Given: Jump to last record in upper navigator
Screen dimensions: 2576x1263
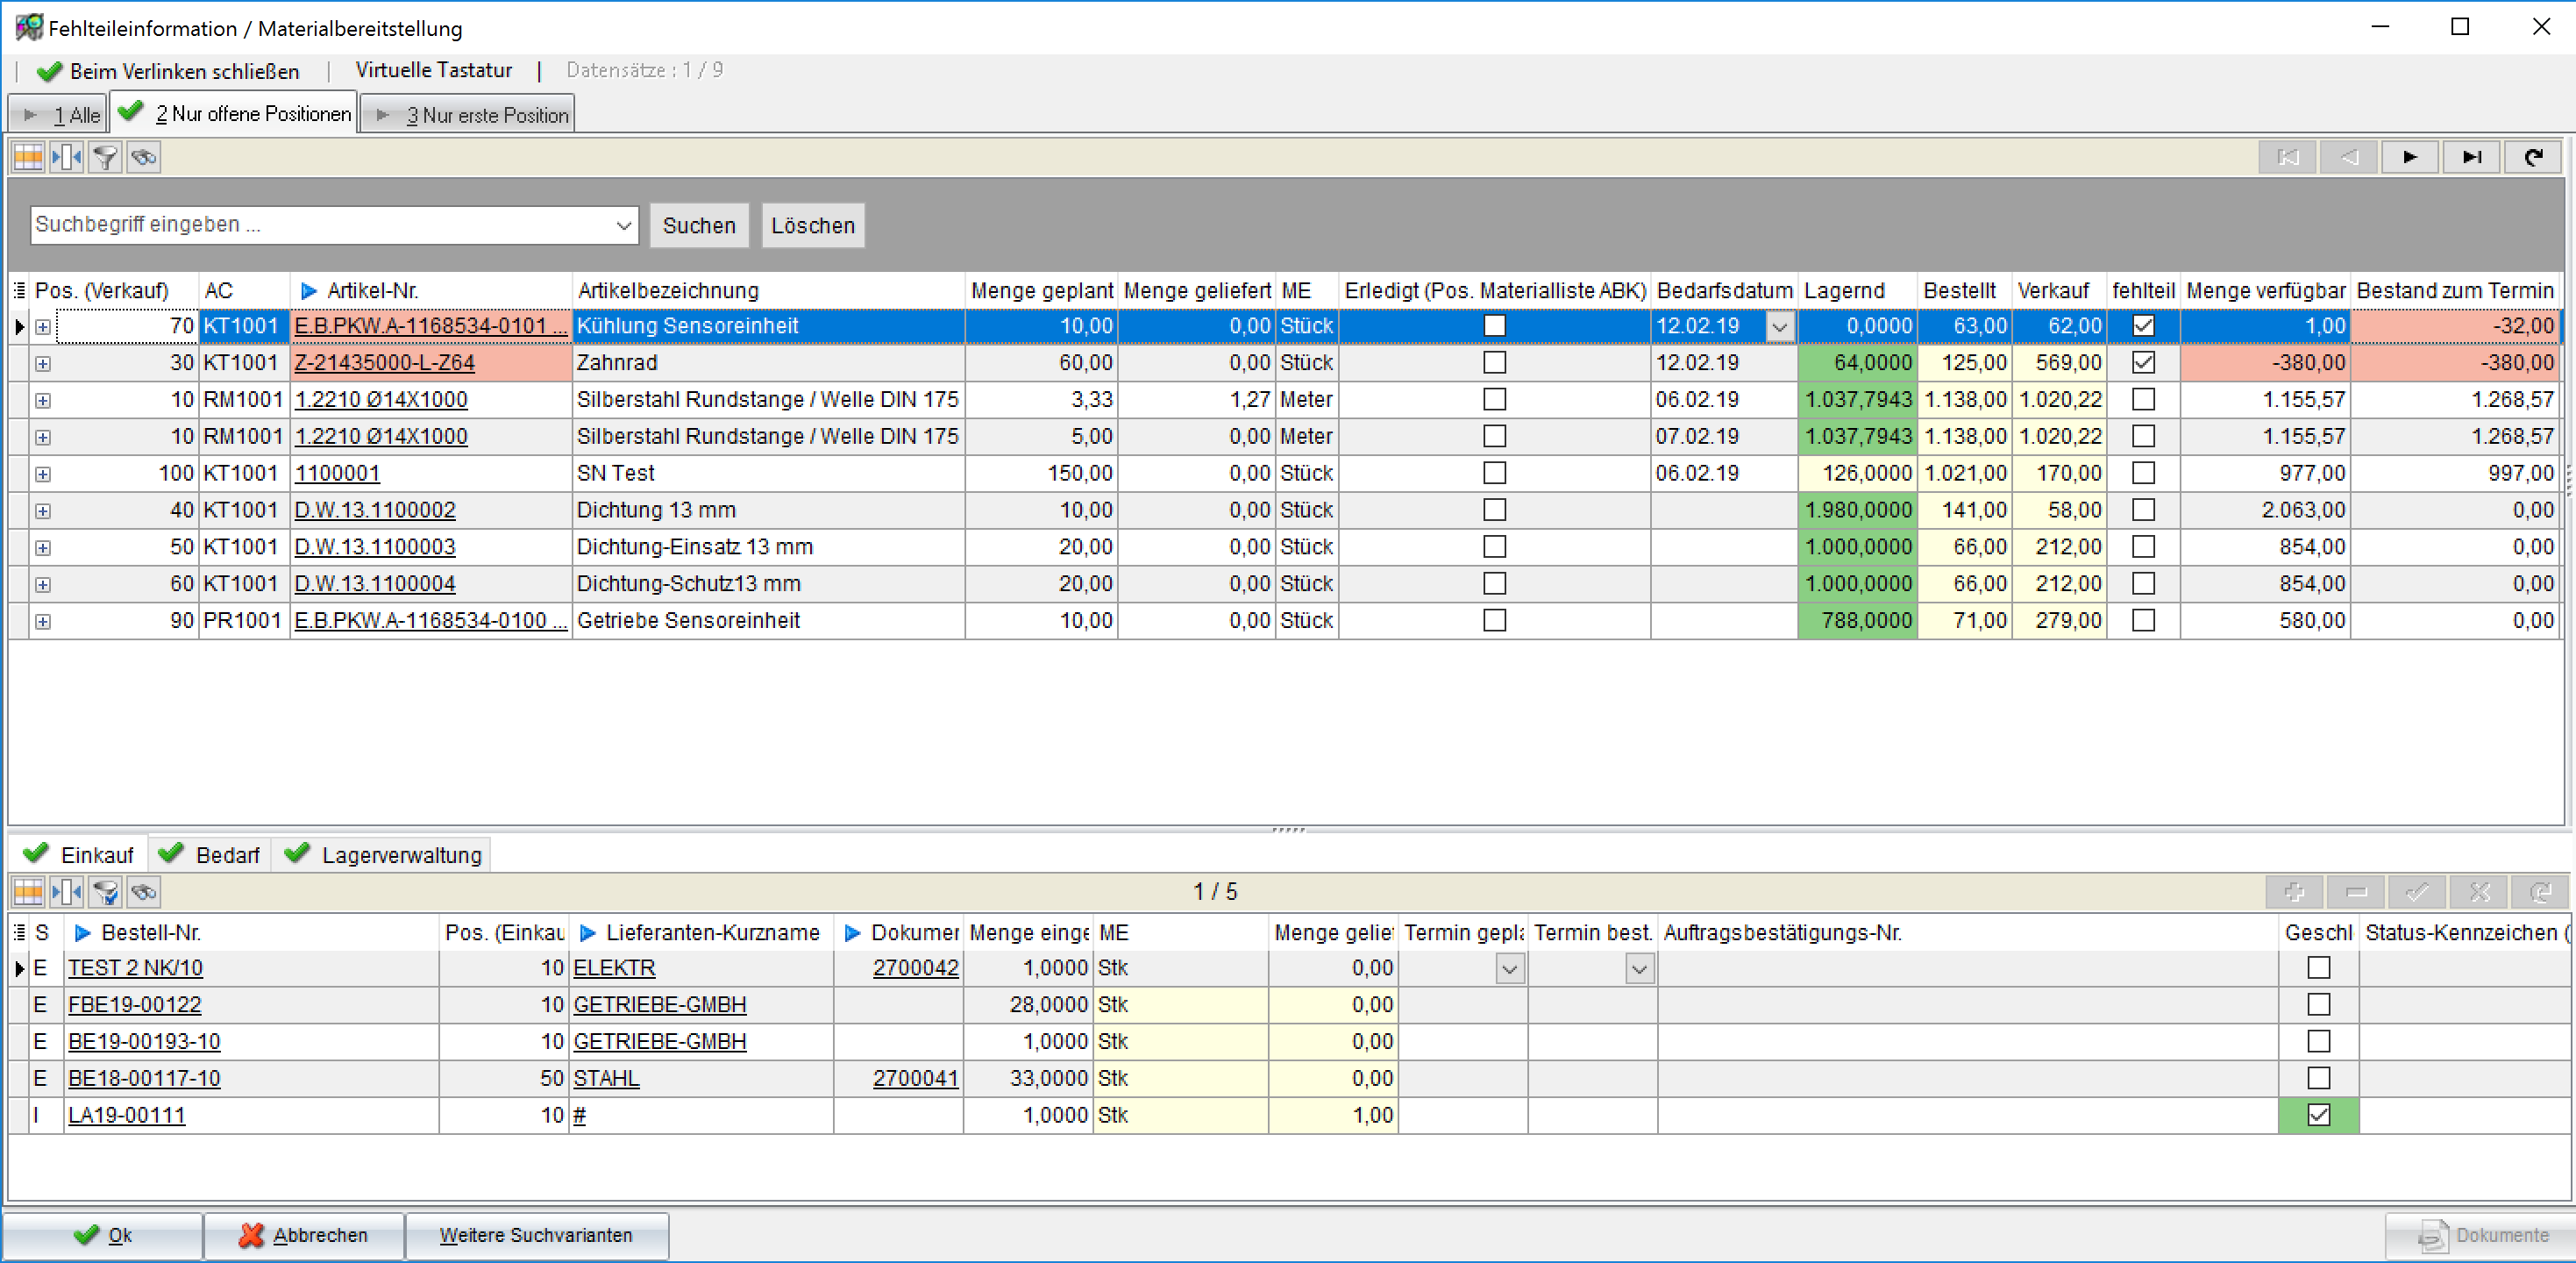Looking at the screenshot, I should pos(2471,157).
